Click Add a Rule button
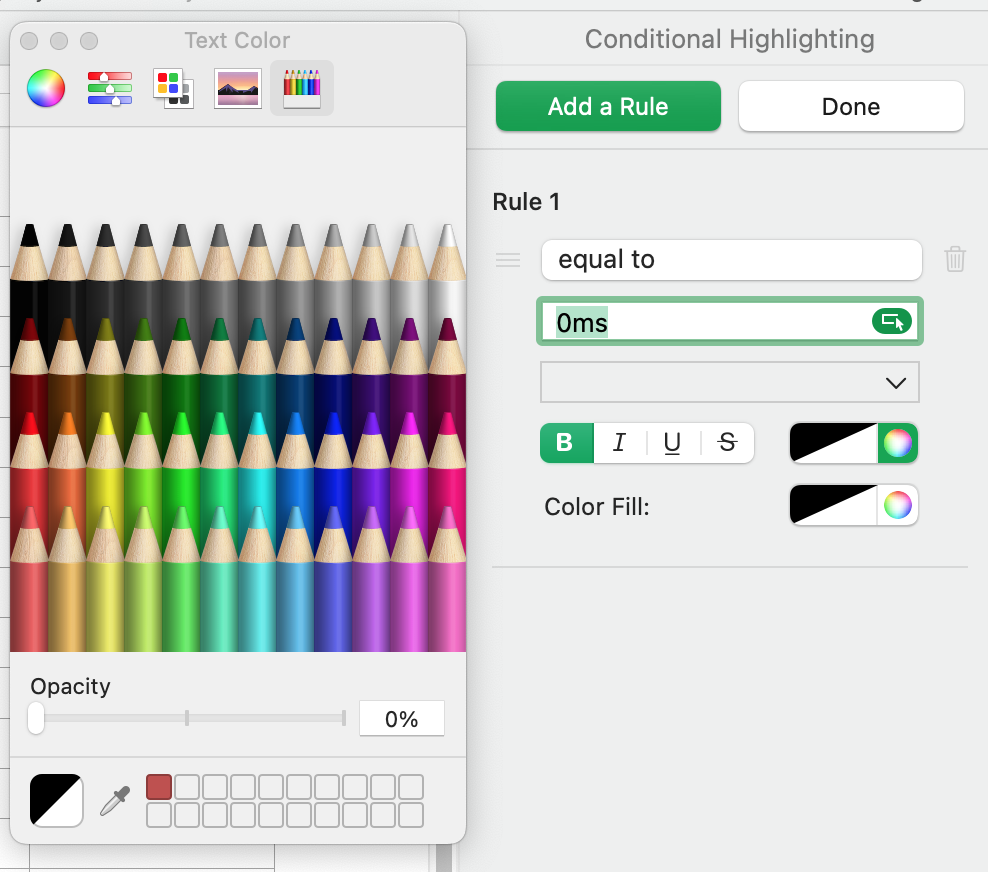The width and height of the screenshot is (988, 872). (x=608, y=106)
